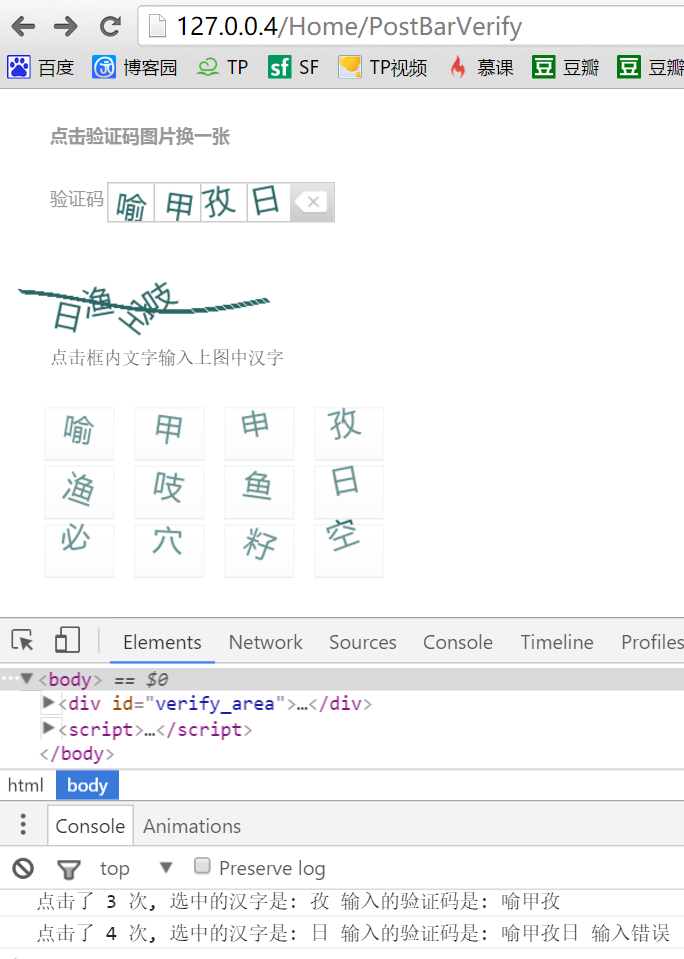Click the 点击框内文字输入上图中汉字 hint text
Screen dimensions: 684x959
click(x=167, y=358)
